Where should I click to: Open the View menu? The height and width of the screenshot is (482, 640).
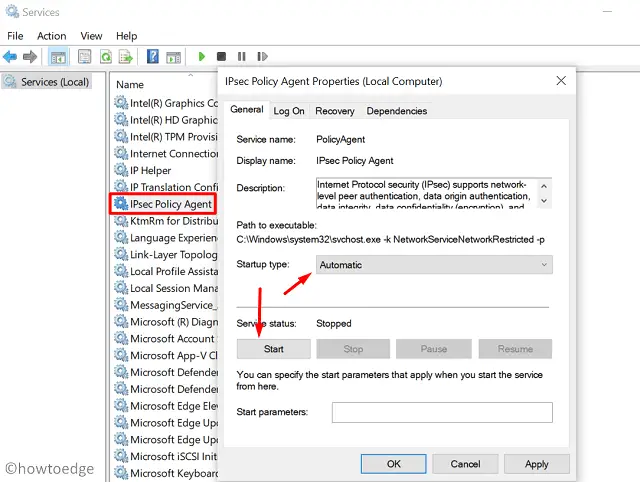click(91, 36)
